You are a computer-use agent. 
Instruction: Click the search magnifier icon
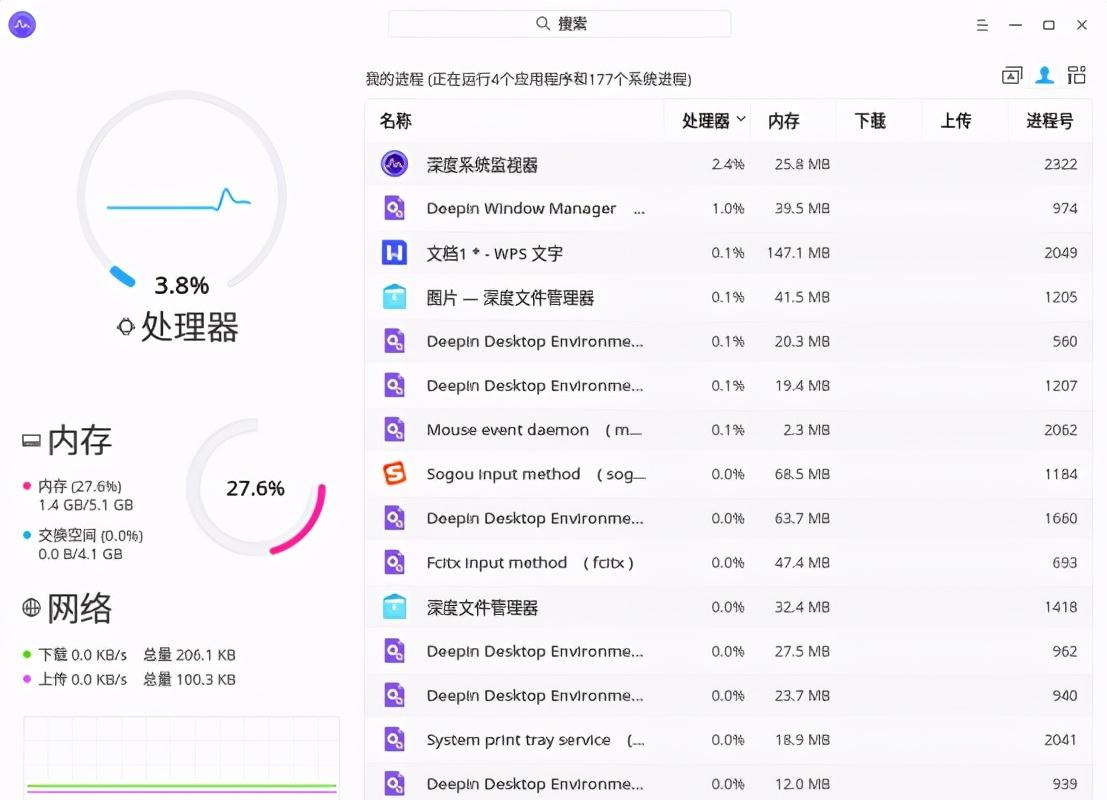pos(542,23)
